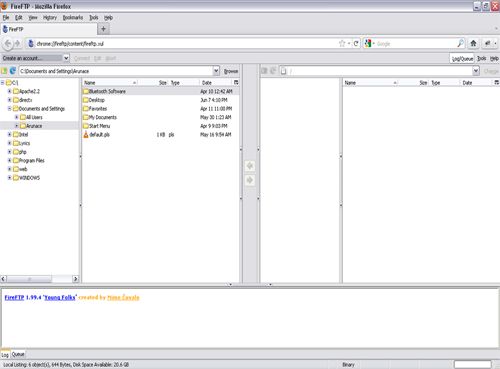500x369 pixels.
Task: Switch to the Queue tab
Action: pyautogui.click(x=18, y=354)
